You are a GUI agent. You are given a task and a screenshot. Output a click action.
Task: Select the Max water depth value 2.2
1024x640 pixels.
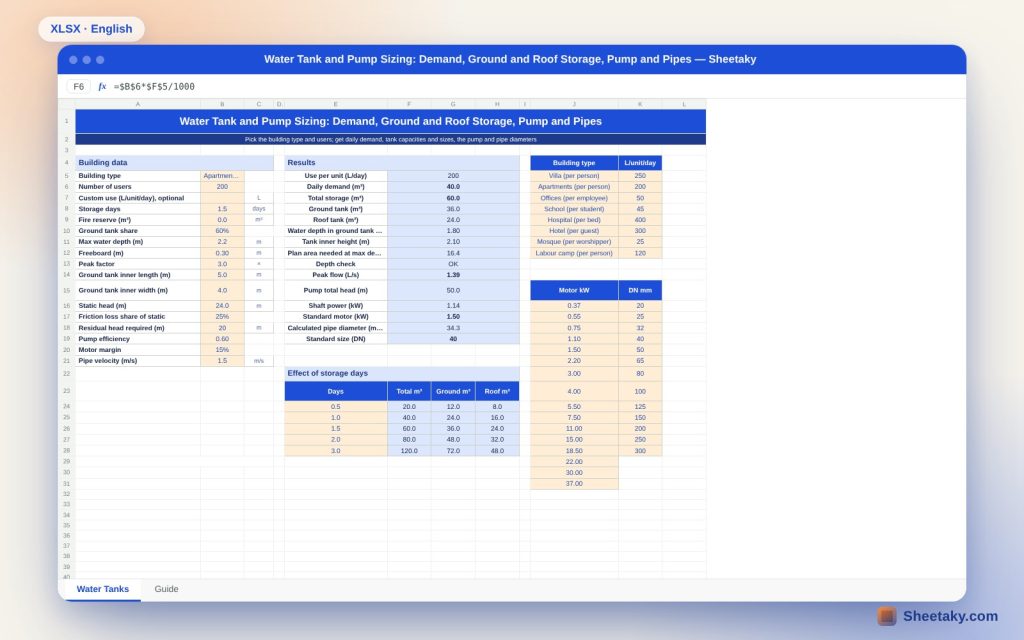click(x=222, y=242)
